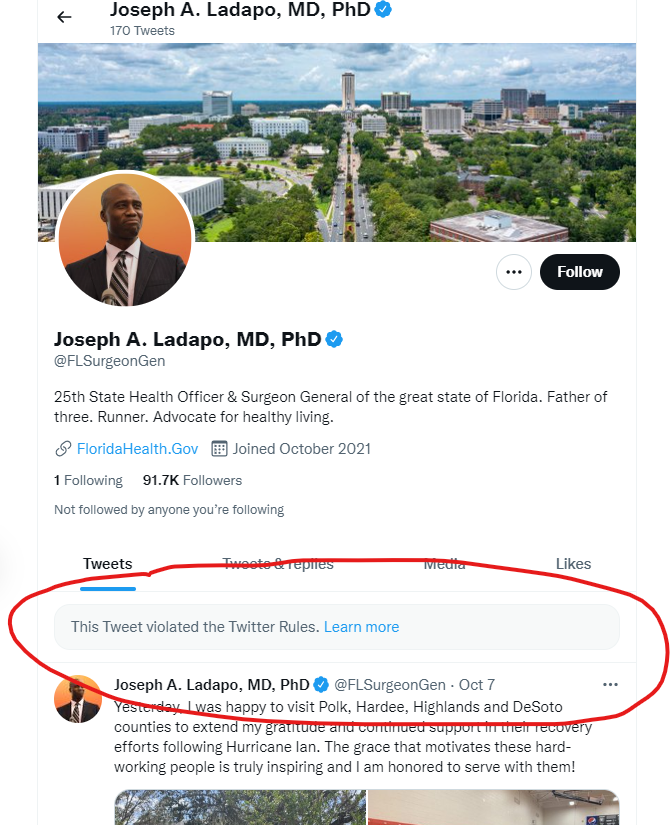671x825 pixels.
Task: Open the FloridaHealth.Gov link
Action: pos(137,449)
